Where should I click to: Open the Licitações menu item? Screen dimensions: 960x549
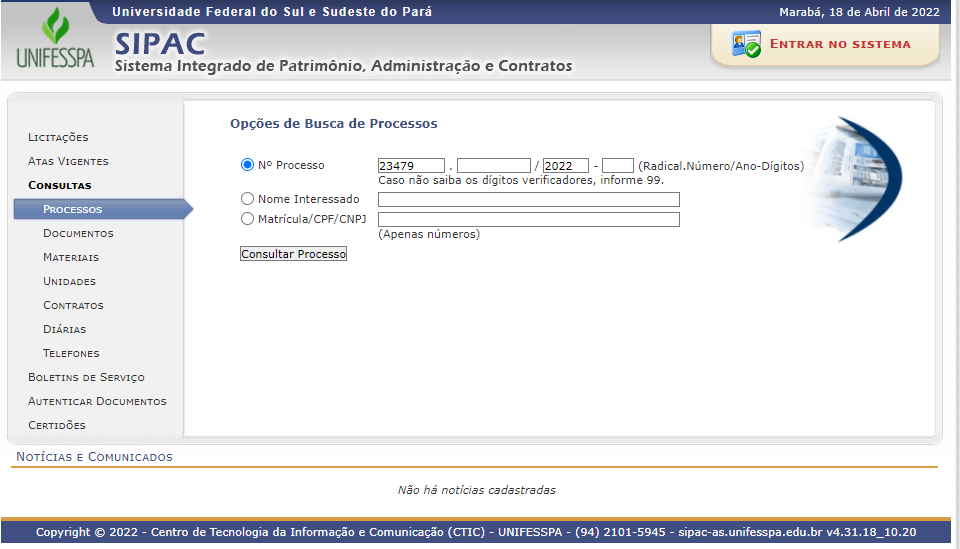[58, 137]
